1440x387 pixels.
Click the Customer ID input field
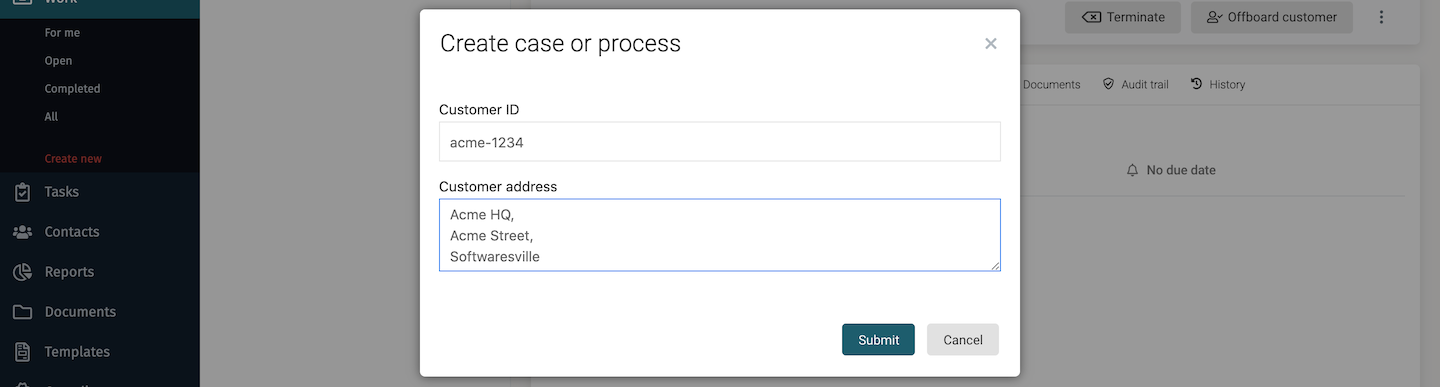pyautogui.click(x=720, y=142)
